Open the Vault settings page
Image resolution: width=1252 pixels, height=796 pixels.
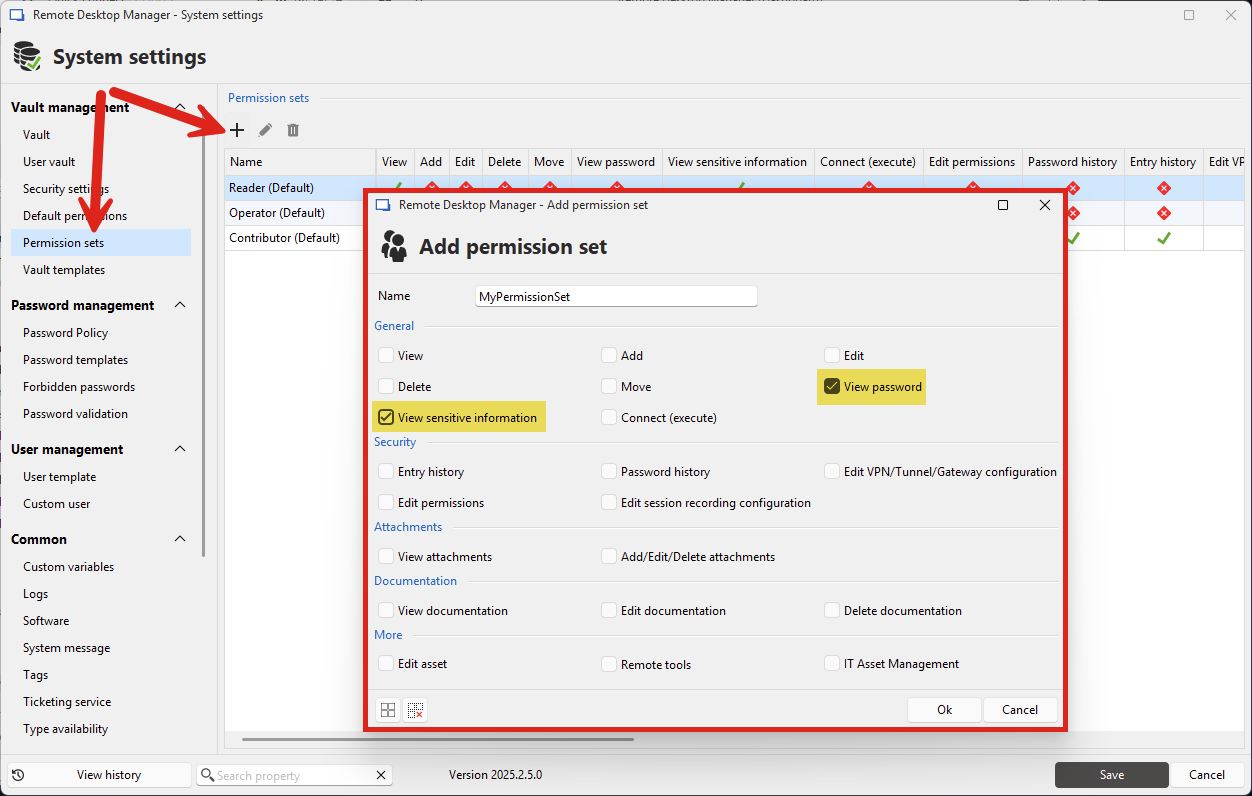(x=37, y=135)
